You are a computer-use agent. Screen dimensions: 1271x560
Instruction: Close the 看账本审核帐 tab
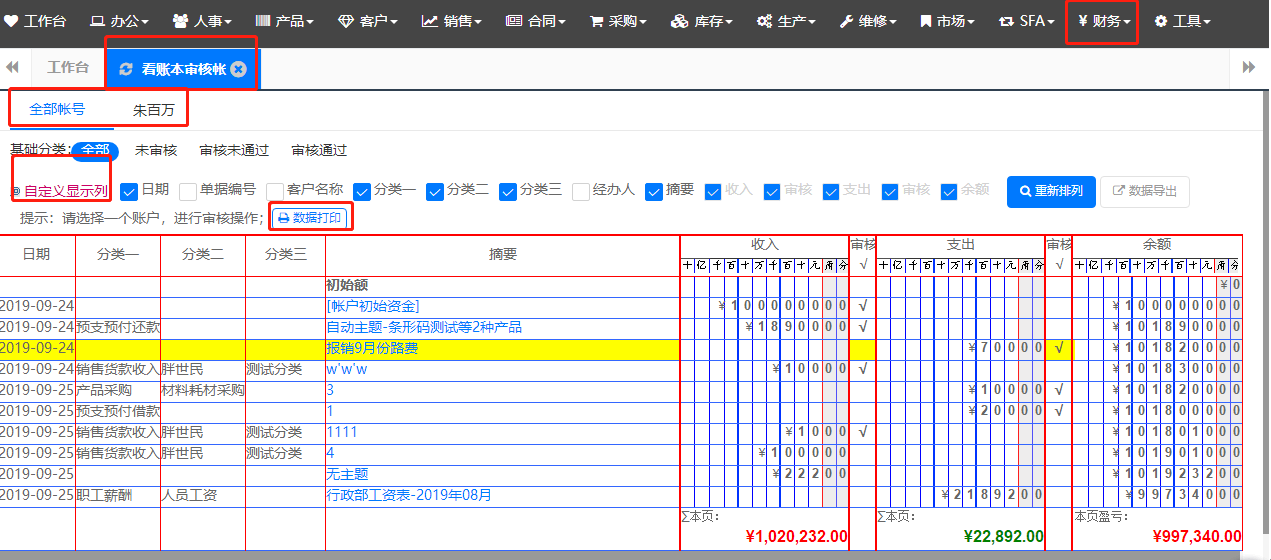(238, 69)
